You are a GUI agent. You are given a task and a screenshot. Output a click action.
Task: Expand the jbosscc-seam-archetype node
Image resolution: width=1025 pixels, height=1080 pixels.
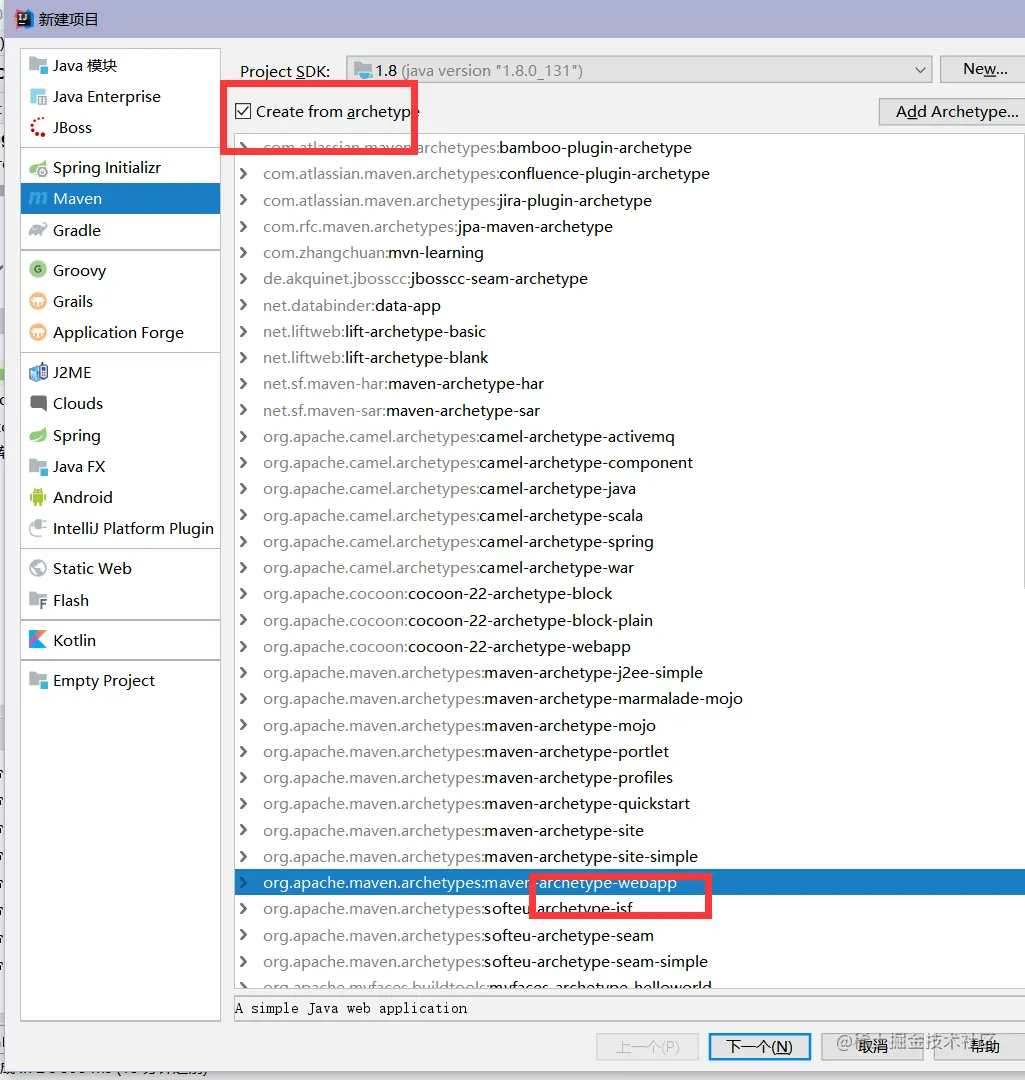(x=243, y=279)
